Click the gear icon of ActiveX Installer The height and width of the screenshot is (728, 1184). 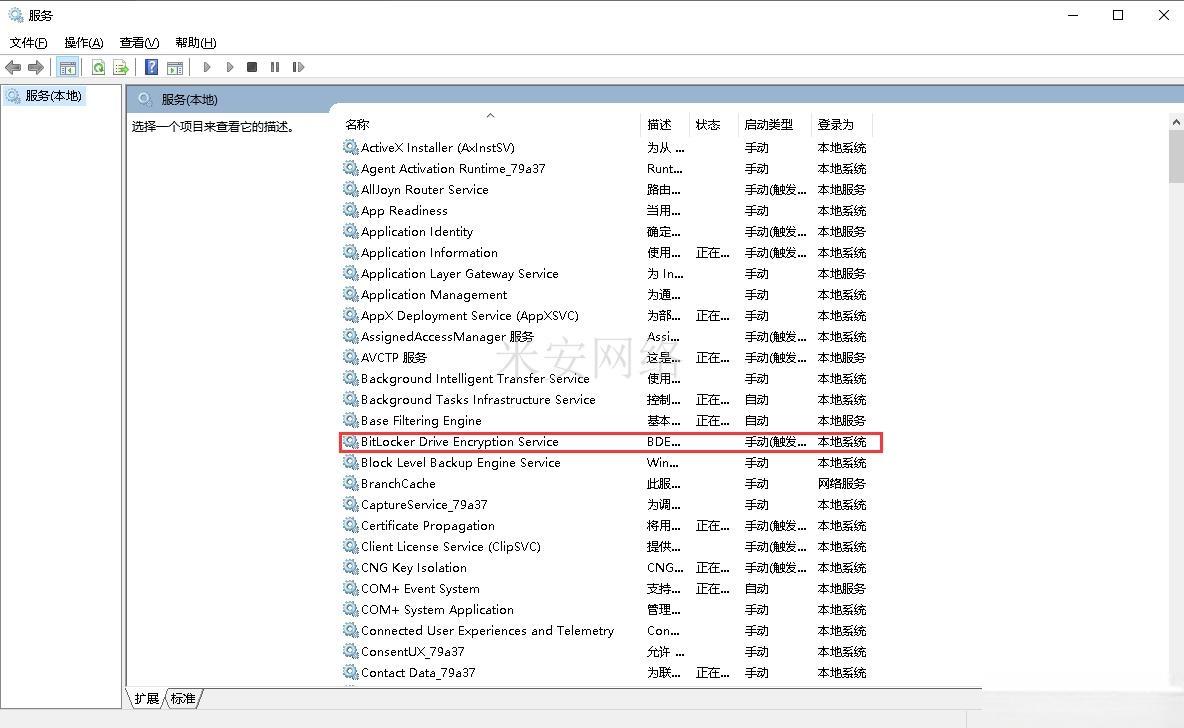point(350,147)
